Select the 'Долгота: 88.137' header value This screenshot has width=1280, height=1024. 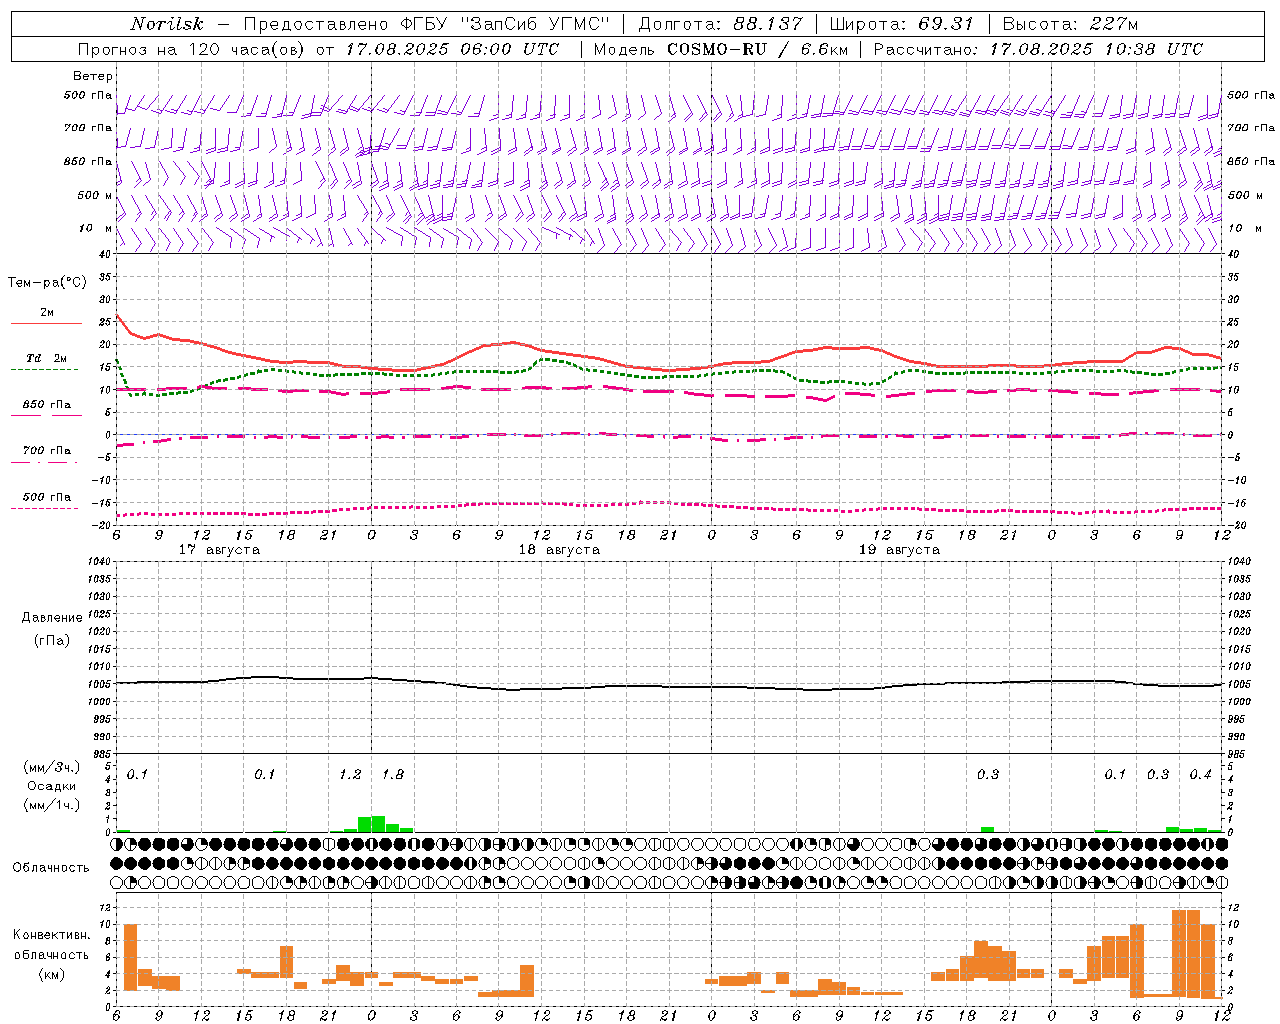click(x=720, y=24)
